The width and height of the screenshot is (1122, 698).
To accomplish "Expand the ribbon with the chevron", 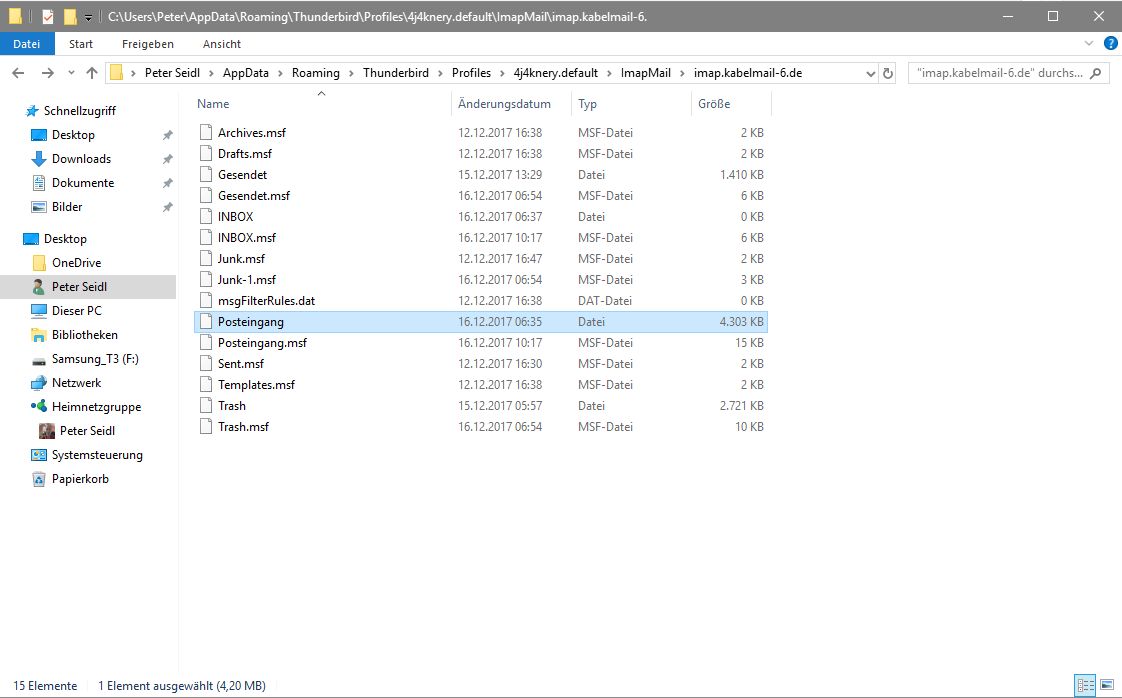I will [1088, 44].
